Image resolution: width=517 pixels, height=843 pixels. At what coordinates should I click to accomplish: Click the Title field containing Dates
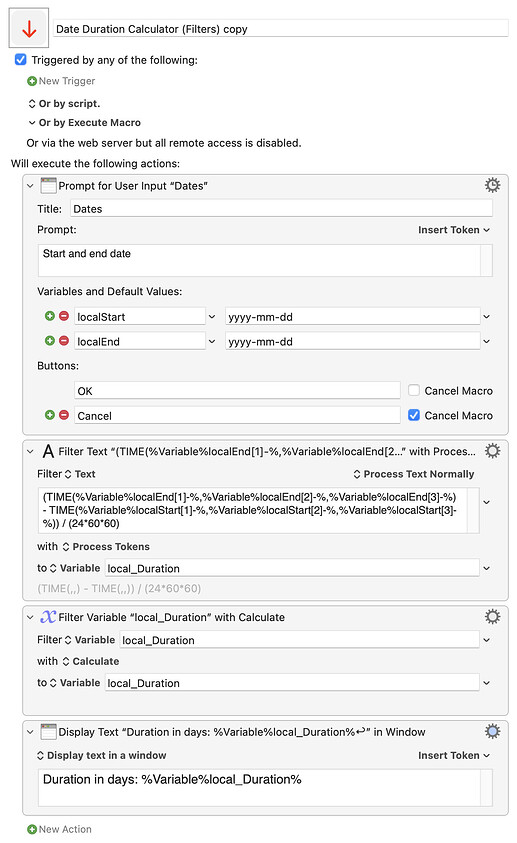point(281,209)
